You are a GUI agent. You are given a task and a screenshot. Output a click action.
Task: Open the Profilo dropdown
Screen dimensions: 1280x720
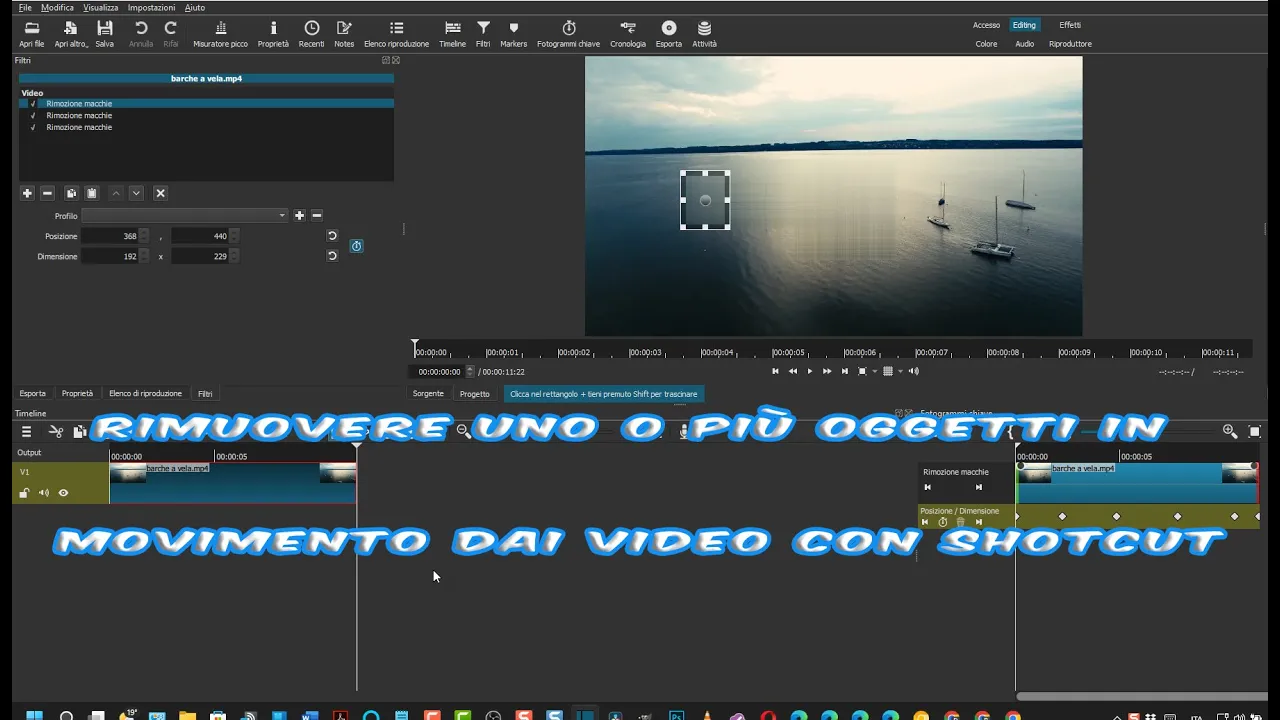(x=185, y=215)
